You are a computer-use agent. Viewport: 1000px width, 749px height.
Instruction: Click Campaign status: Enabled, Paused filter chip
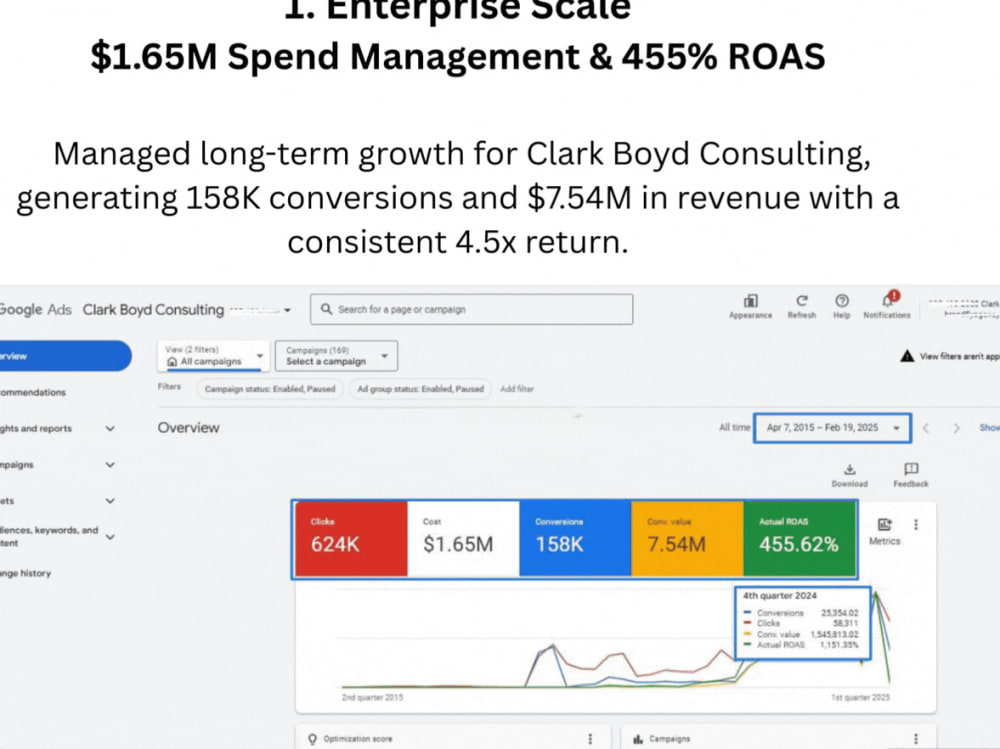[x=270, y=389]
